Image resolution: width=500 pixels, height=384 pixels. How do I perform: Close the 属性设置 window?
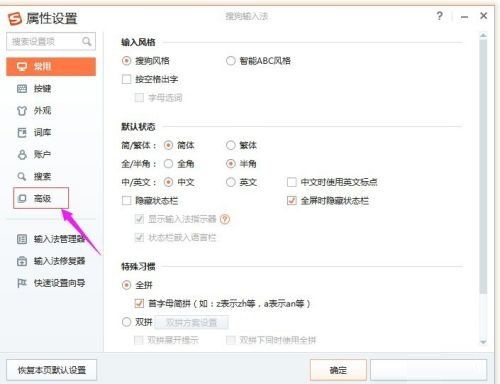(x=483, y=16)
